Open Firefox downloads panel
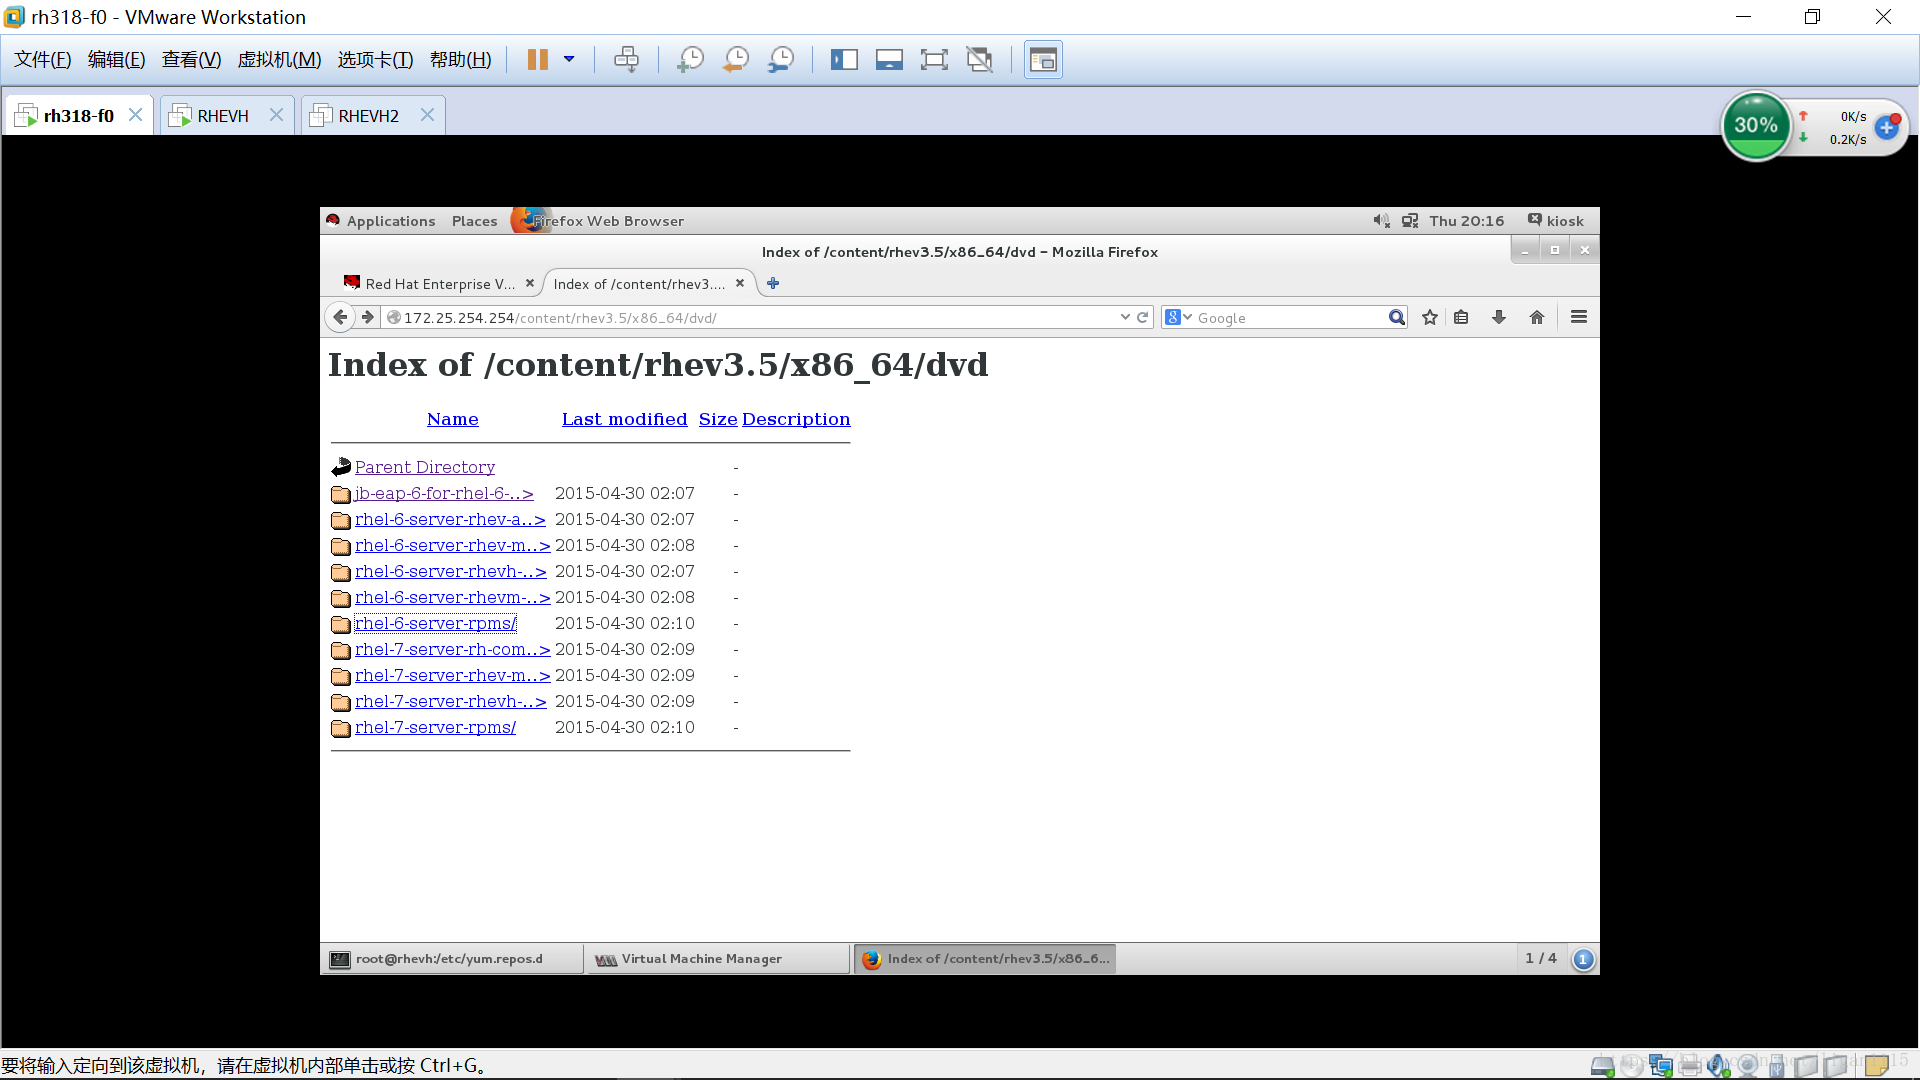 [1499, 317]
